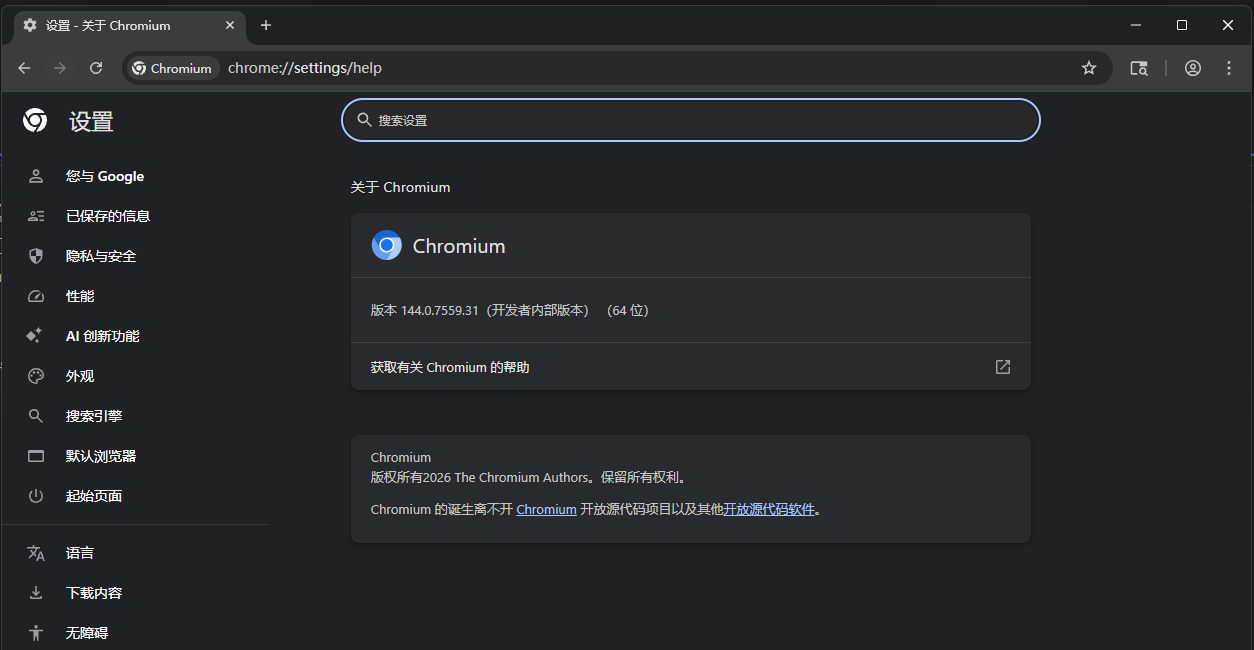Click the download icon beside 下载内容
The image size is (1254, 650).
[36, 593]
